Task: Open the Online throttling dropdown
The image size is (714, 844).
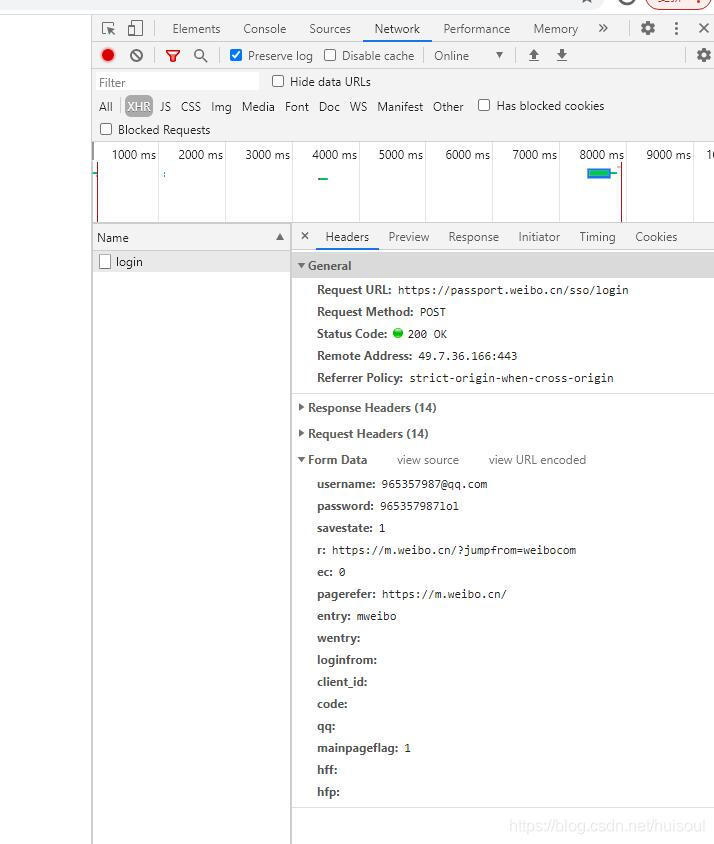Action: click(468, 56)
